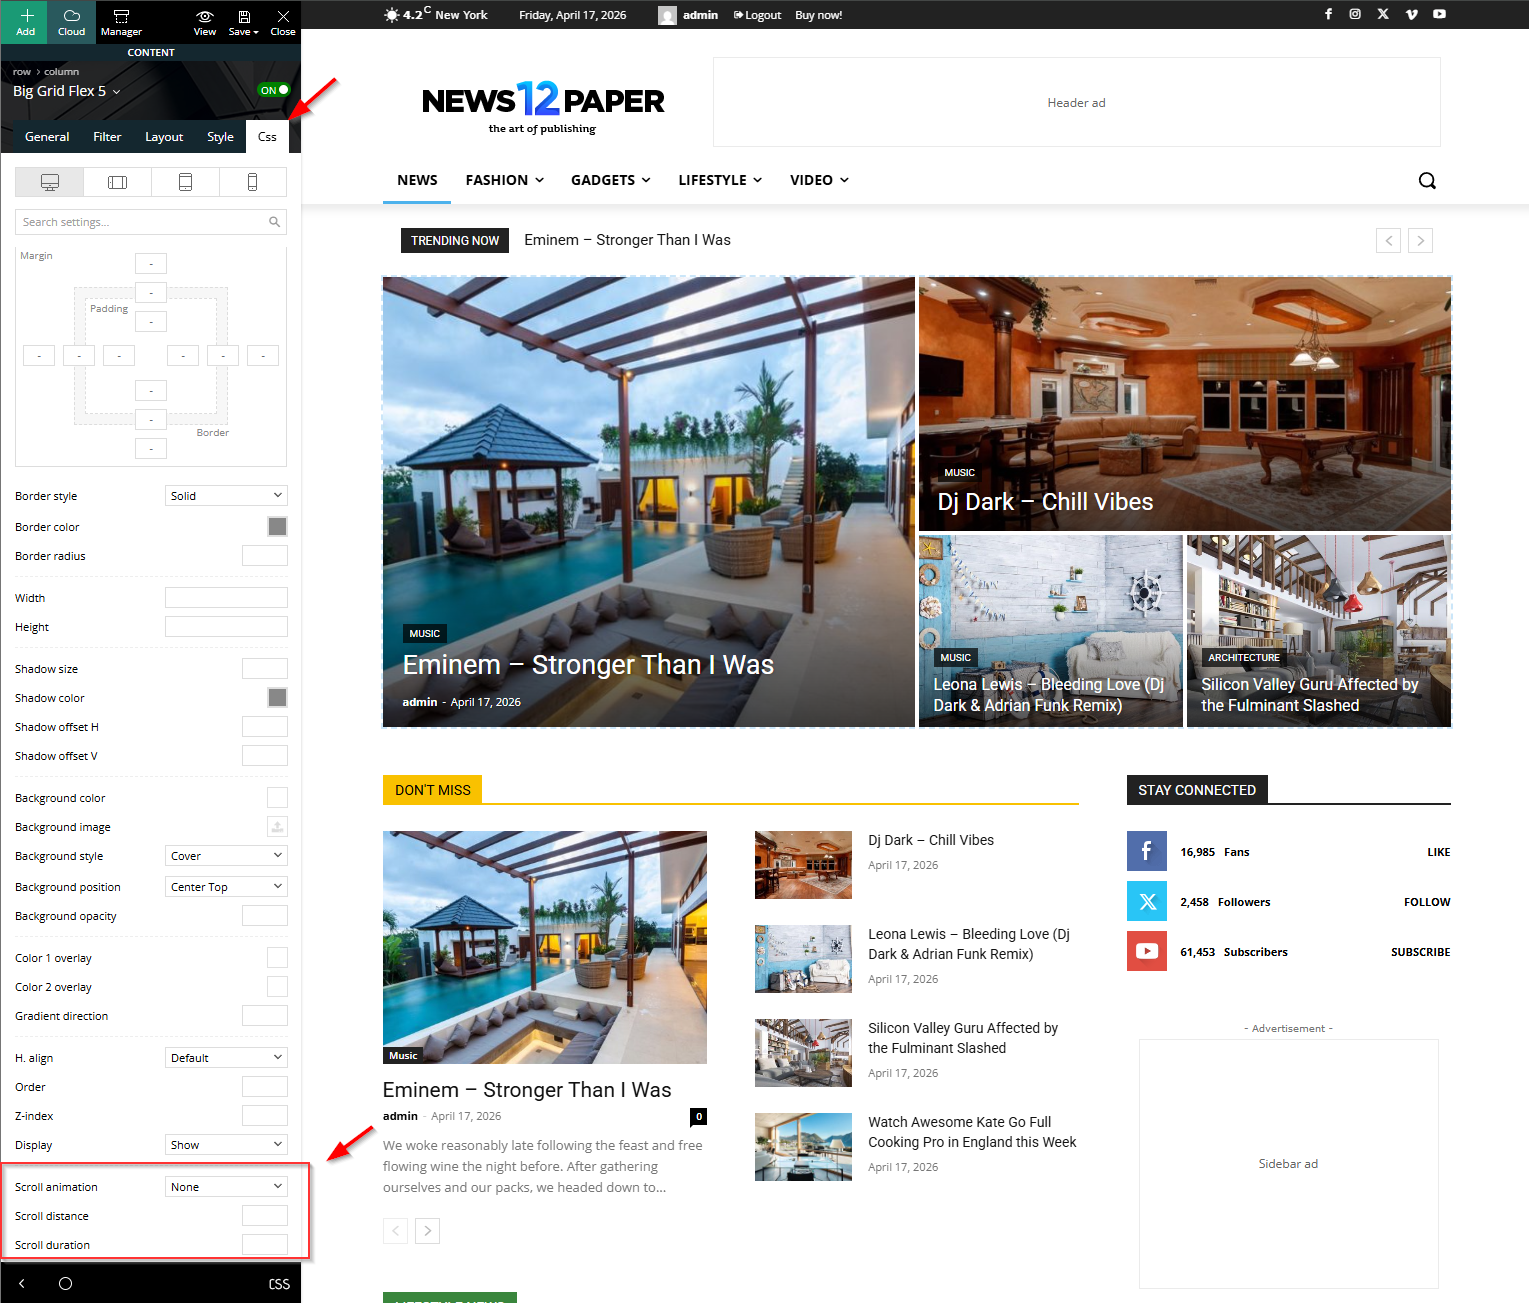The height and width of the screenshot is (1303, 1529).
Task: Switch to the Style tab
Action: (x=220, y=137)
